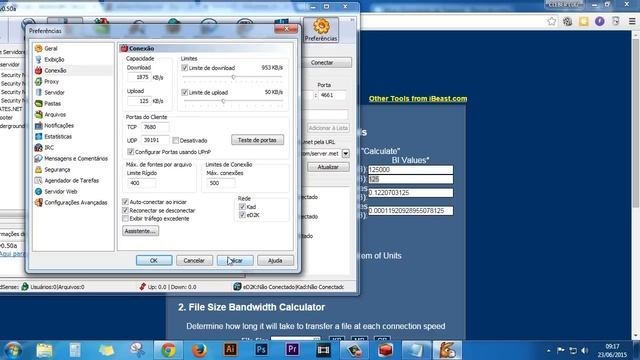This screenshot has height=360, width=640.
Task: Toggle Auto-conectar ao iniciar checkbox
Action: pos(125,202)
